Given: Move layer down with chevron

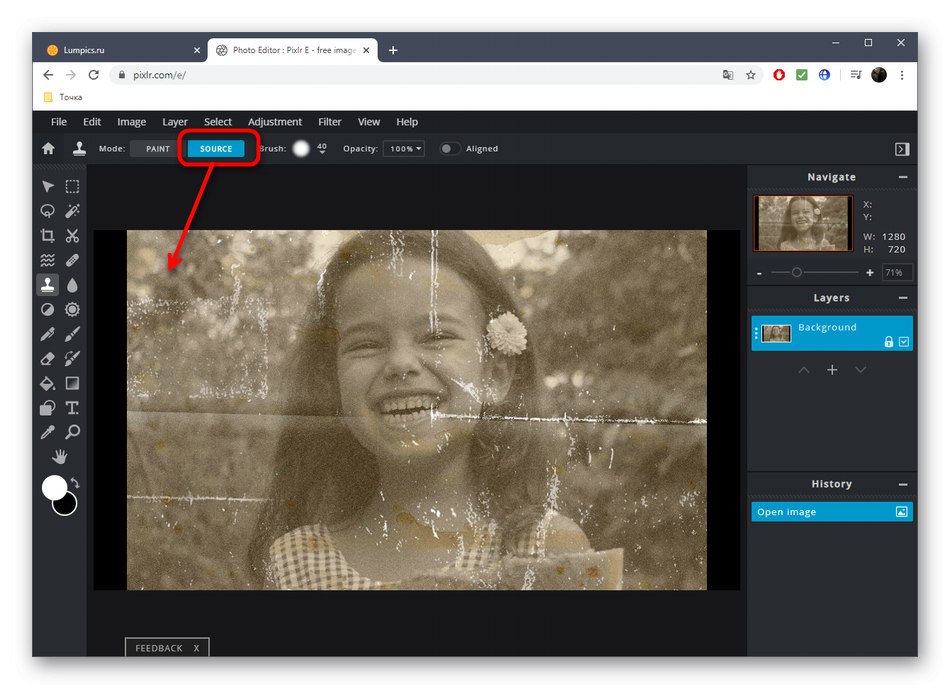Looking at the screenshot, I should click(x=860, y=370).
